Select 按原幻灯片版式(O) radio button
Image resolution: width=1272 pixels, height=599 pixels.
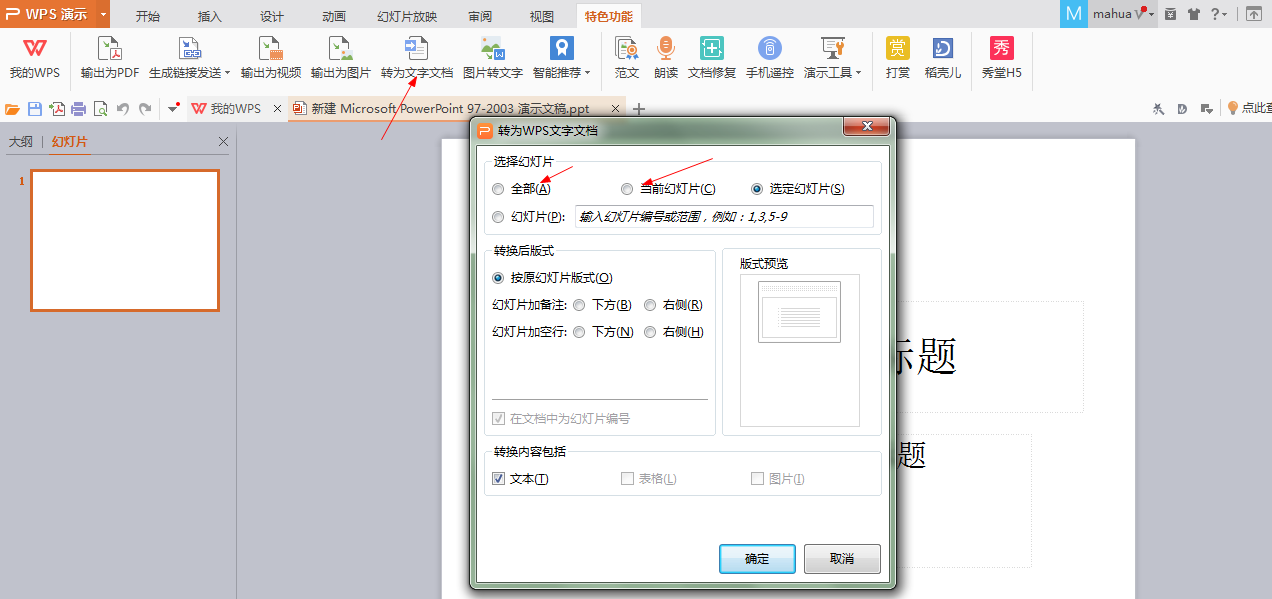click(x=498, y=278)
